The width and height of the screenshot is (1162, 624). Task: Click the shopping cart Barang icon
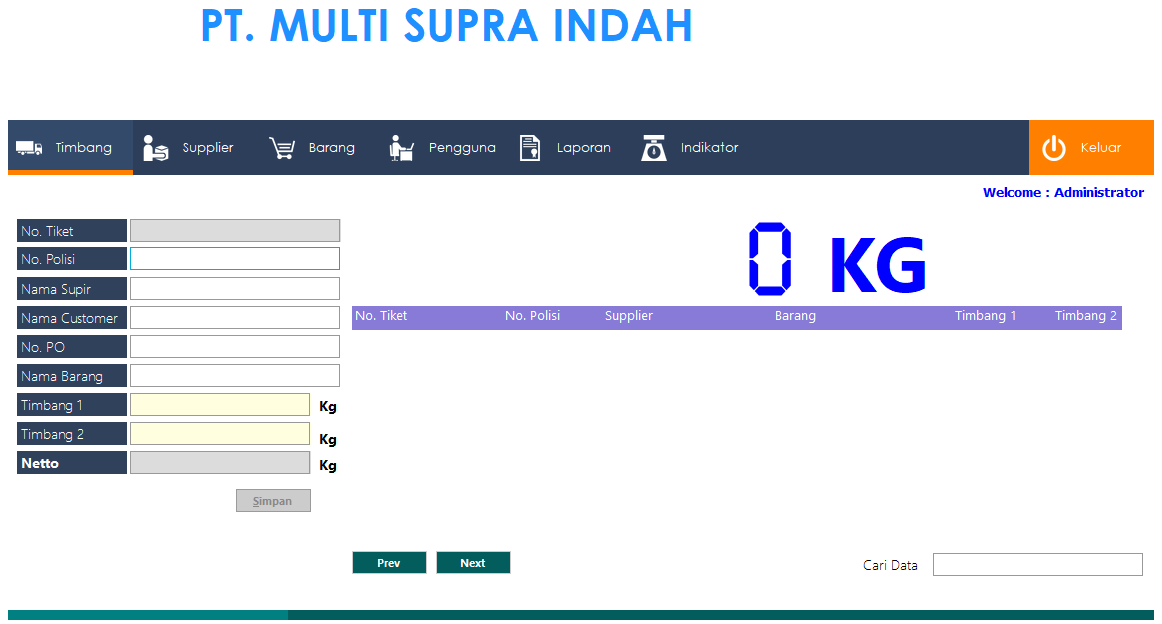pos(282,147)
